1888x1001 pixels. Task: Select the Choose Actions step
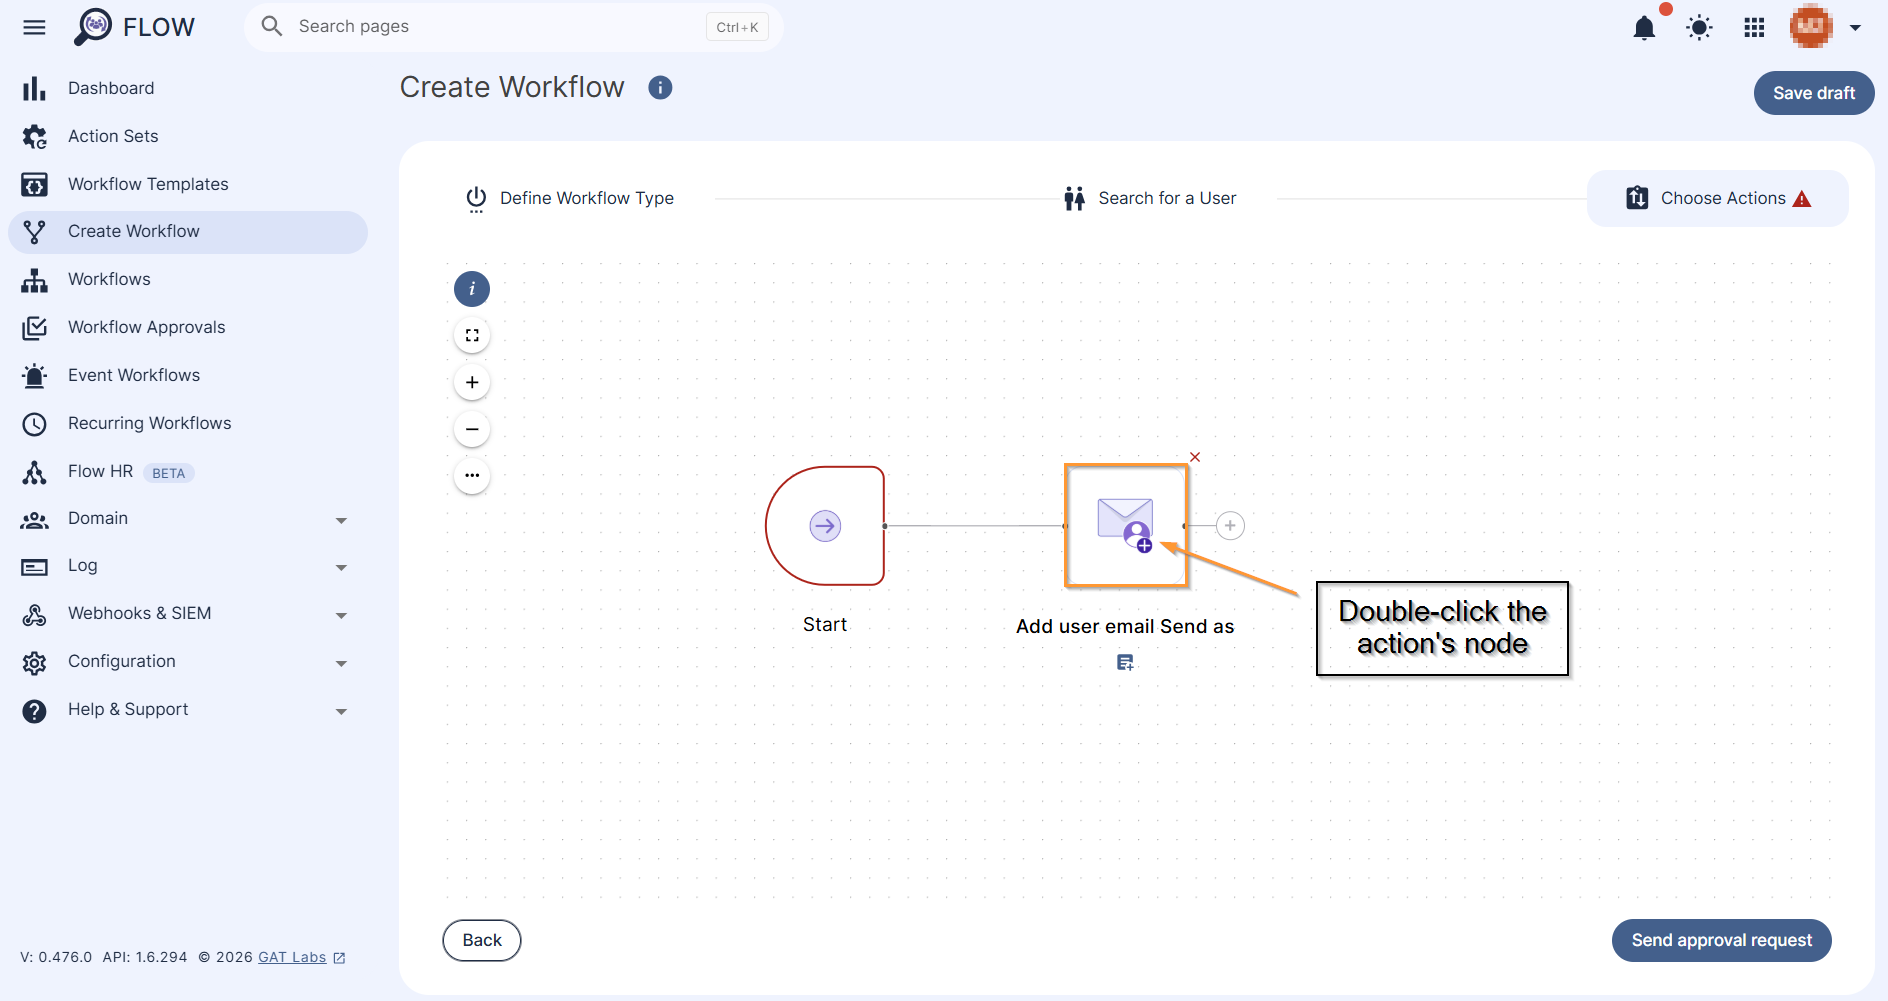click(1718, 199)
